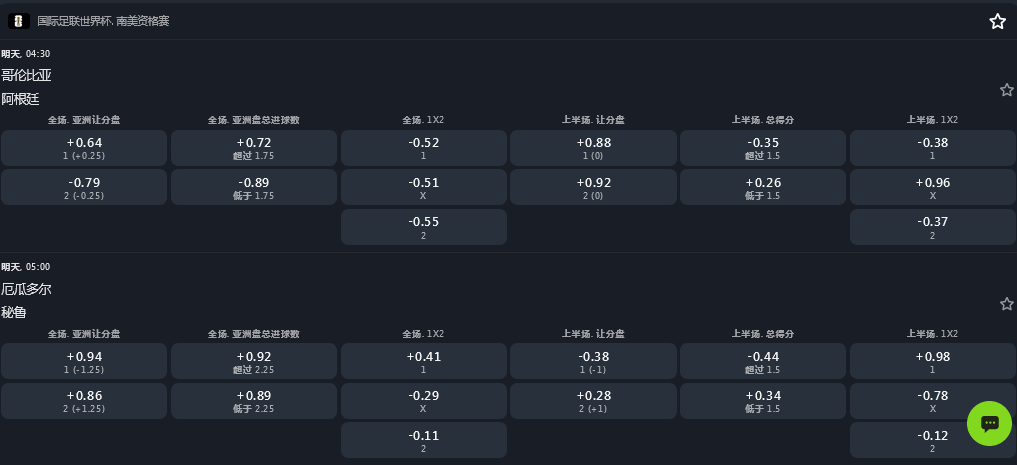
Task: Pick over 1.75 goals at +0.72
Action: tap(254, 148)
